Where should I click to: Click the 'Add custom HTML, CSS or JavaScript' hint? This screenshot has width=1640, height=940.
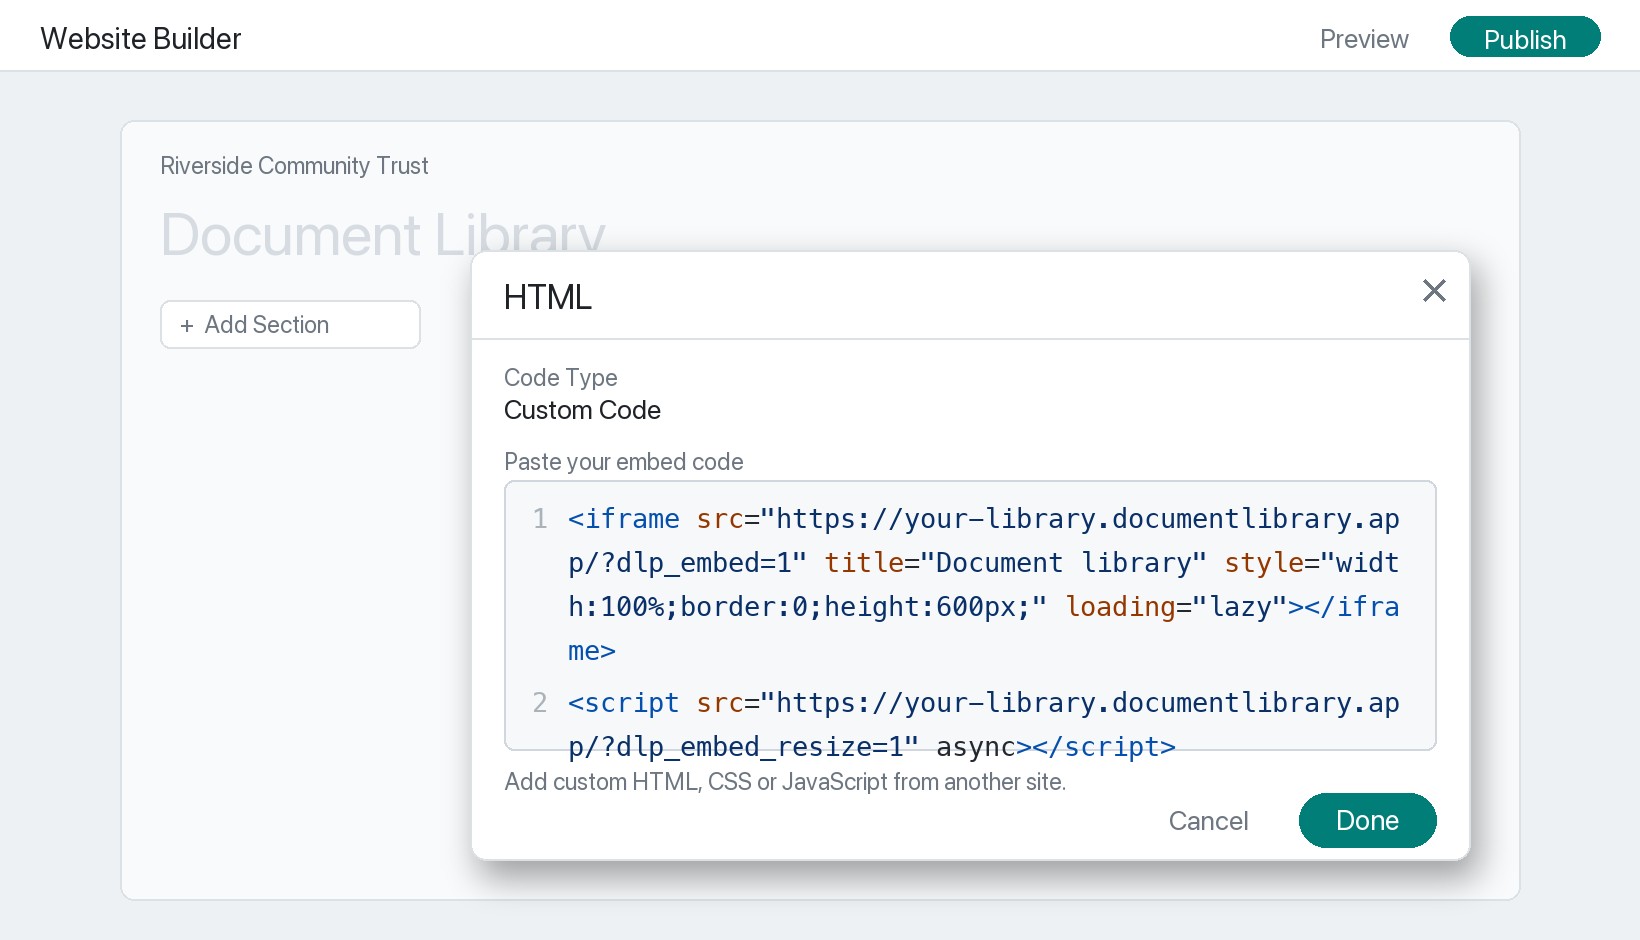pyautogui.click(x=785, y=782)
